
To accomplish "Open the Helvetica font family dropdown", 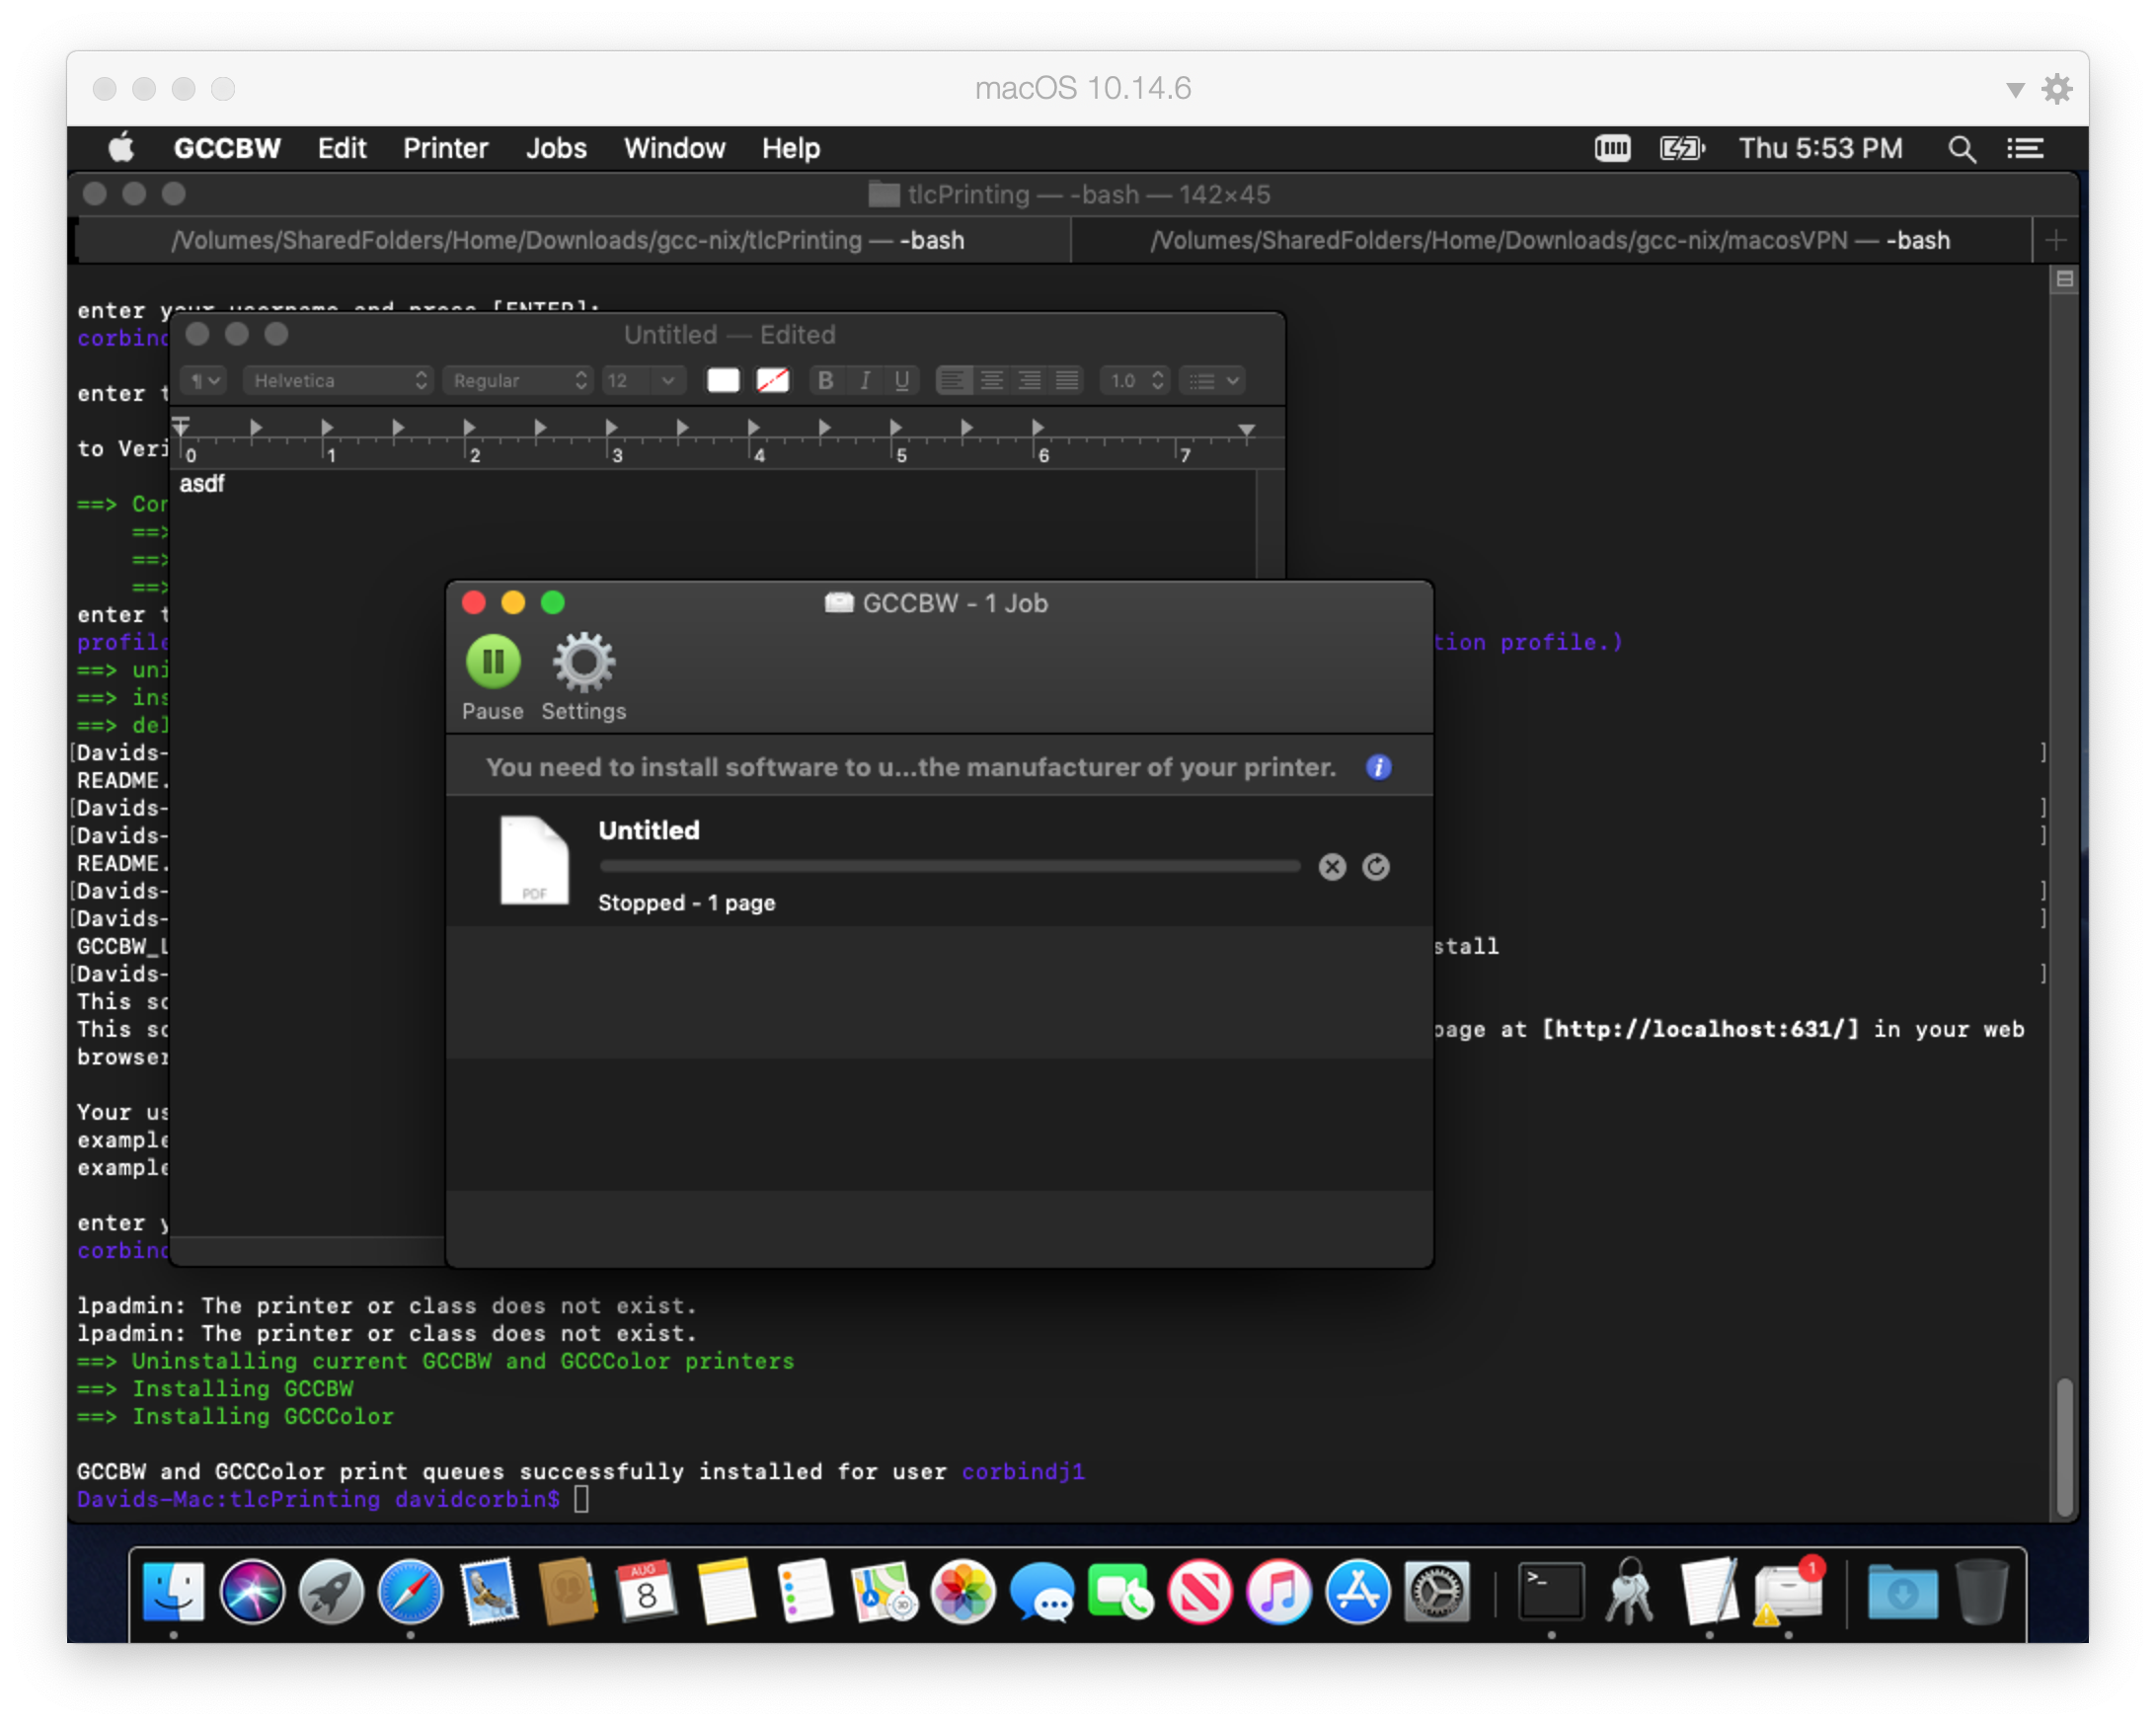I will click(x=338, y=381).
